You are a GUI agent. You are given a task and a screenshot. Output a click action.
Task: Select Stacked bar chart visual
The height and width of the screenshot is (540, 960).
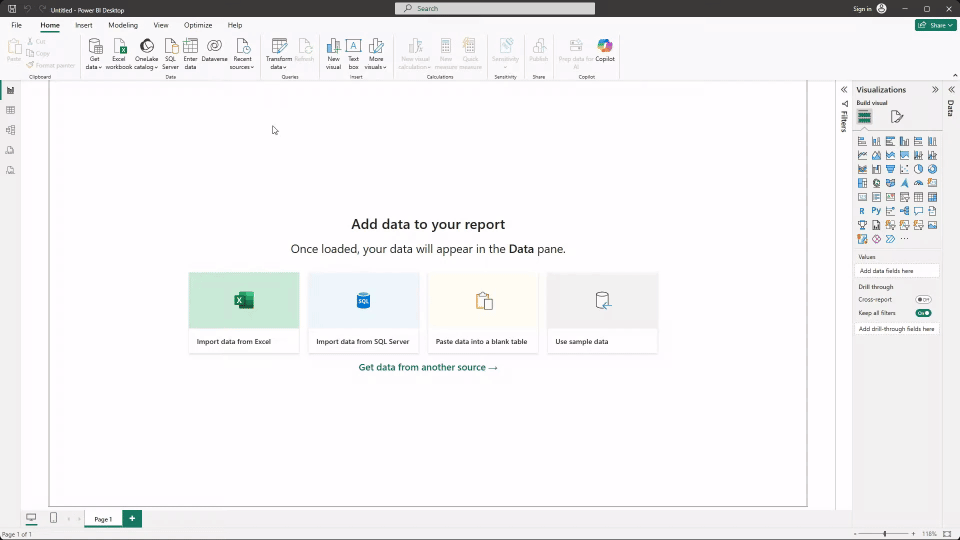coord(862,141)
